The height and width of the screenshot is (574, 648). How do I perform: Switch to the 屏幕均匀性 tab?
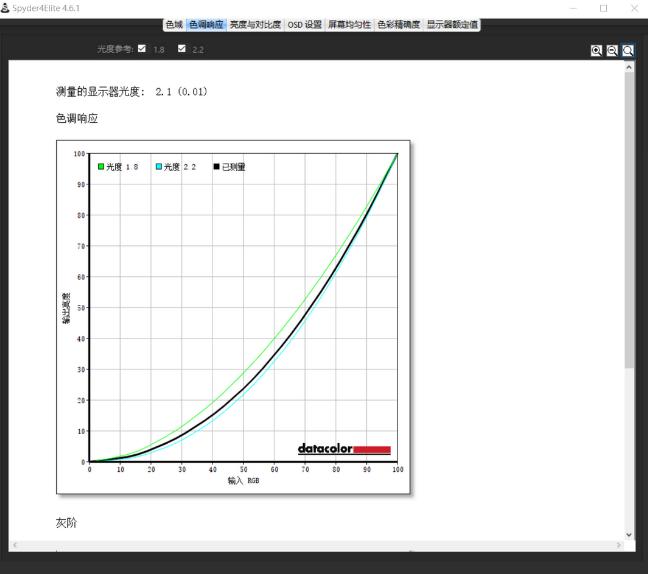point(349,25)
